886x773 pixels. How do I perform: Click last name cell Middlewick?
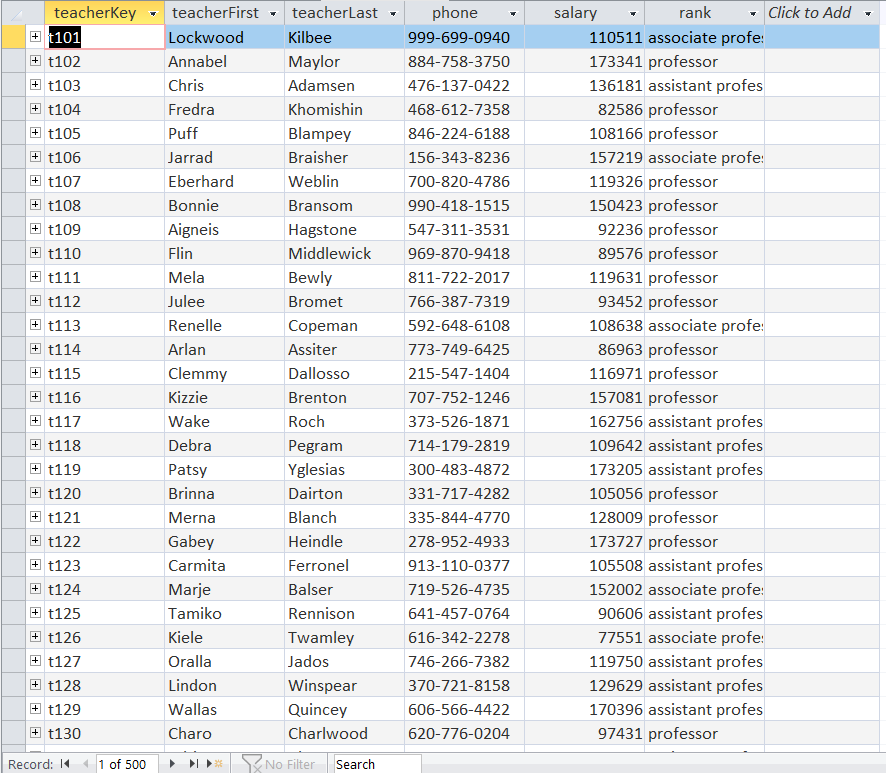(345, 253)
